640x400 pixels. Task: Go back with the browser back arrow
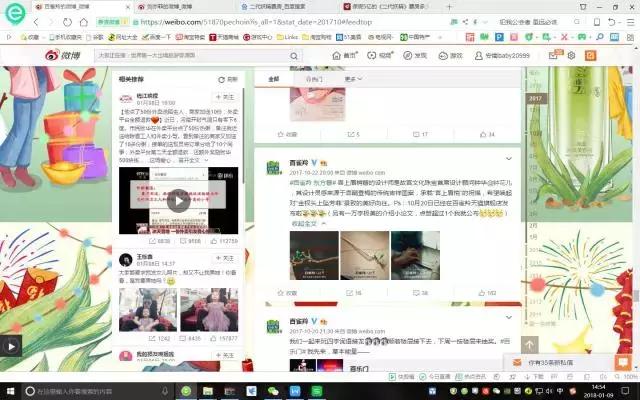click(36, 22)
